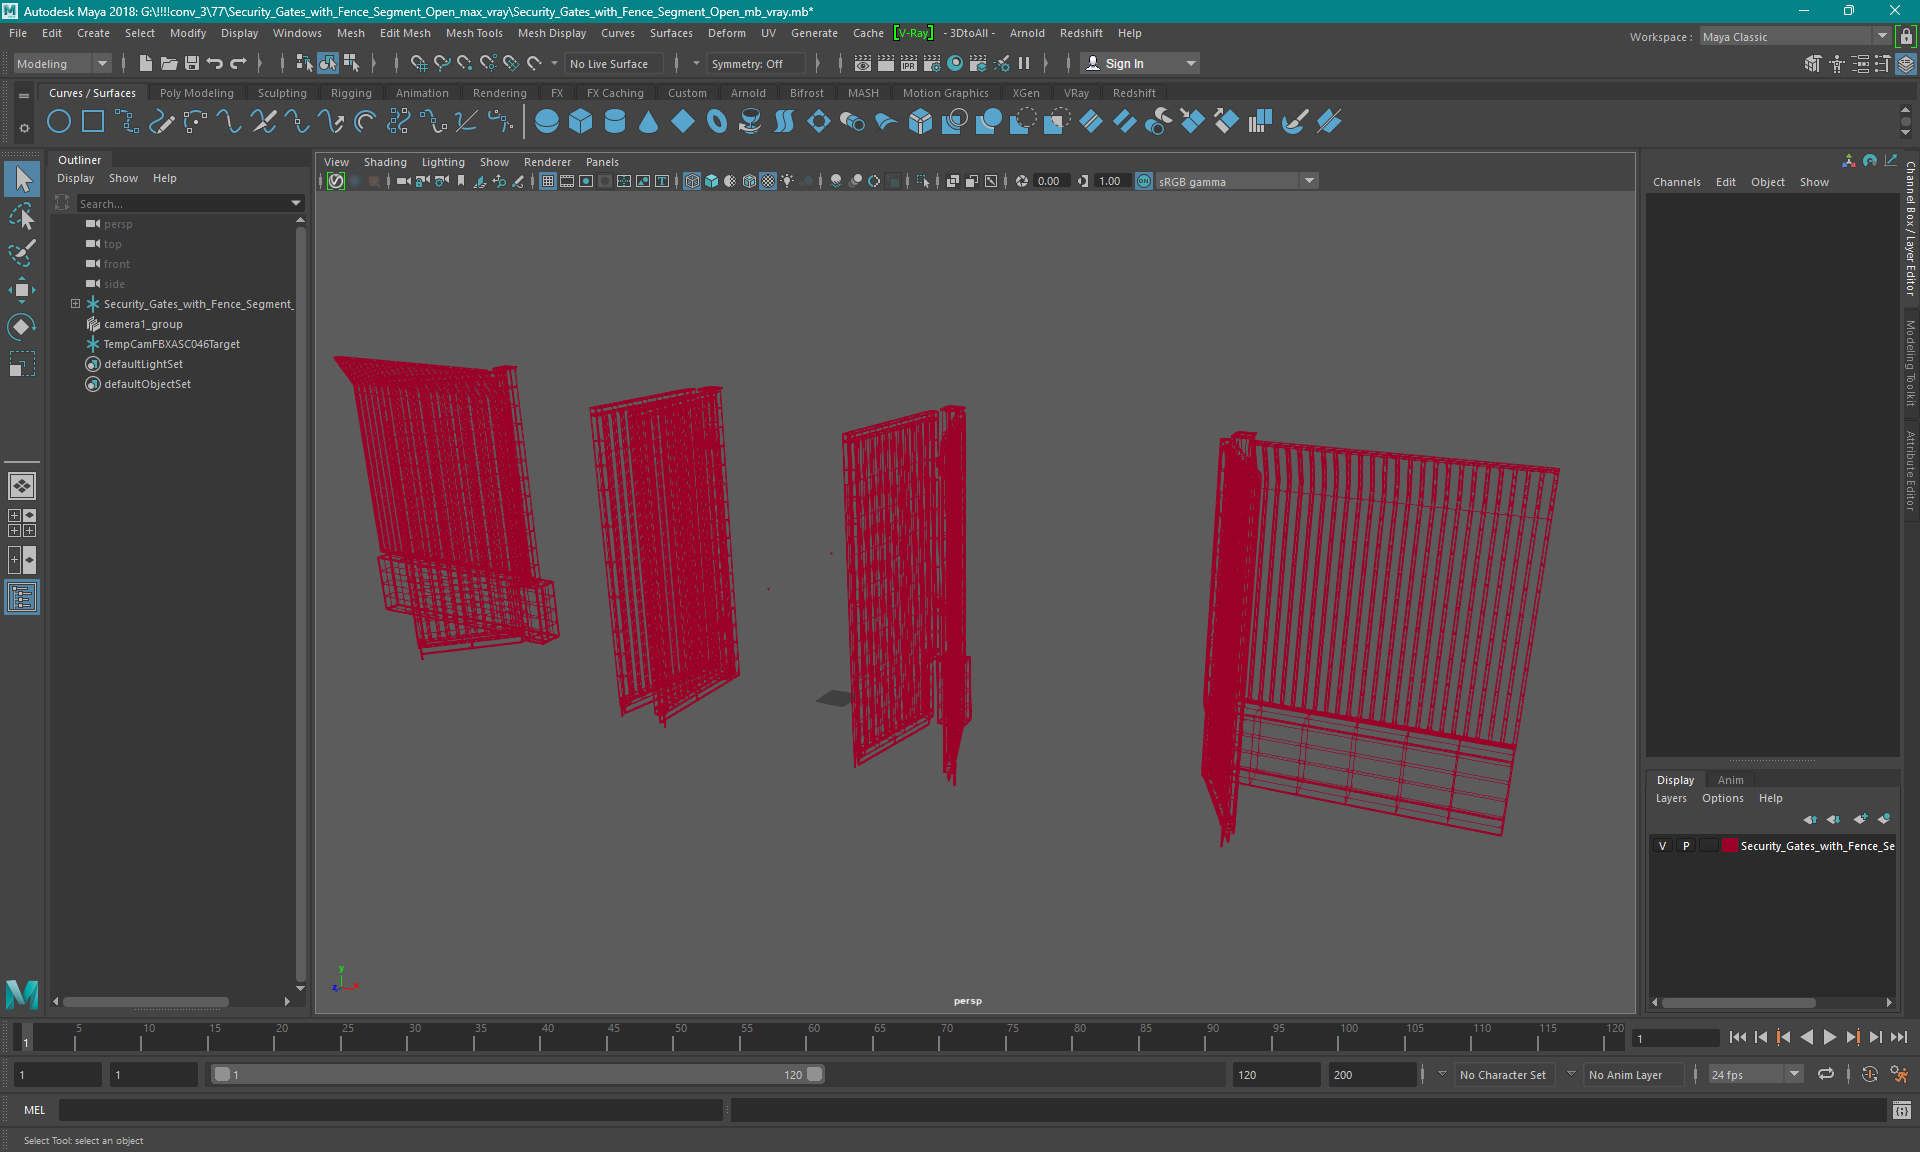
Task: Create a NURBS torus from shelf
Action: pos(717,122)
